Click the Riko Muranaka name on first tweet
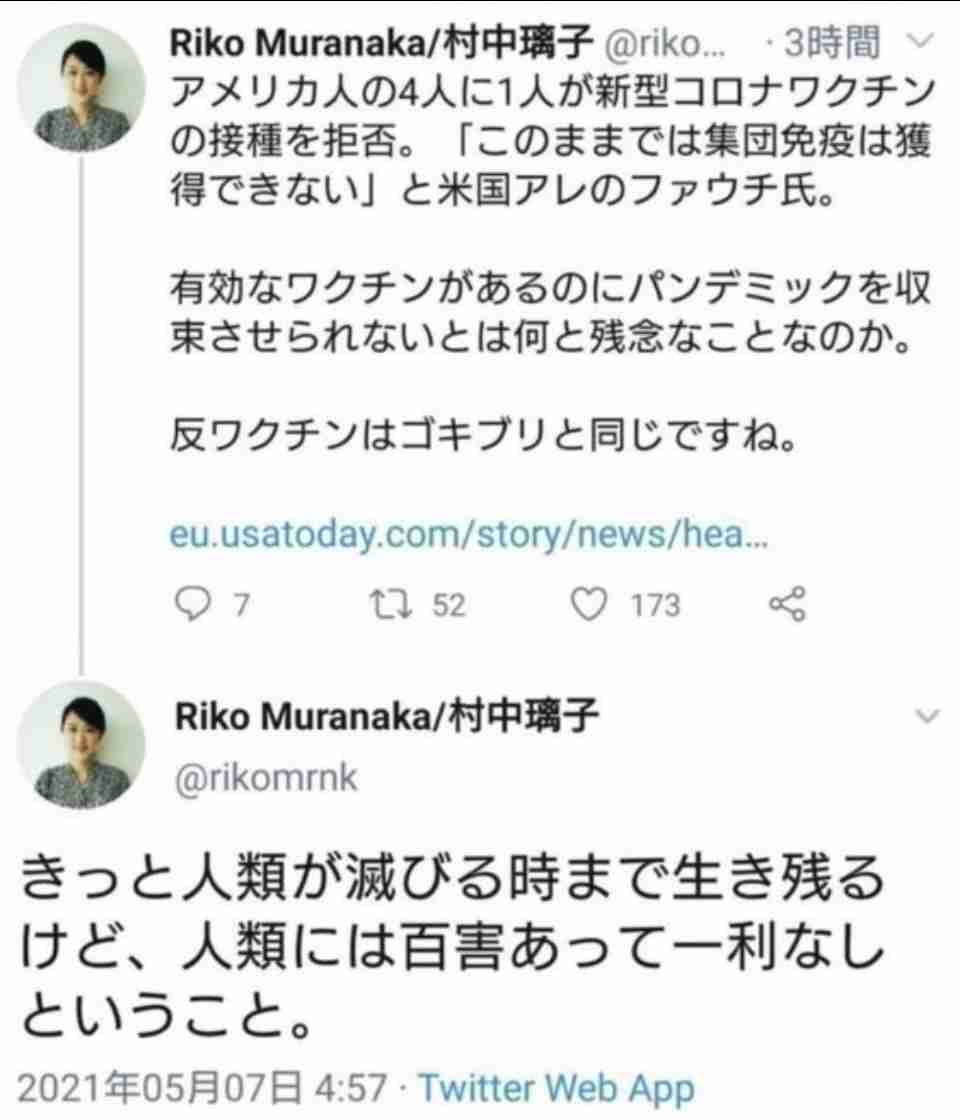The width and height of the screenshot is (960, 1120). tap(381, 43)
